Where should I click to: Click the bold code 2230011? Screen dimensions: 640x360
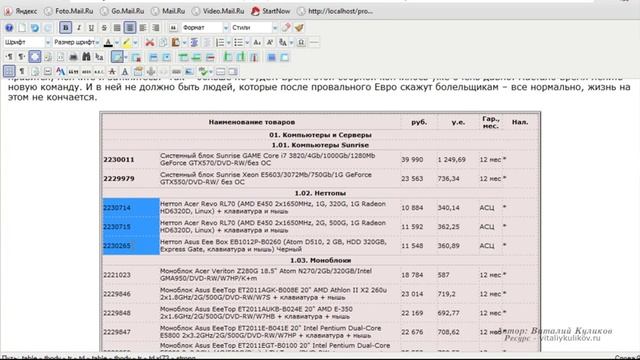[119, 160]
